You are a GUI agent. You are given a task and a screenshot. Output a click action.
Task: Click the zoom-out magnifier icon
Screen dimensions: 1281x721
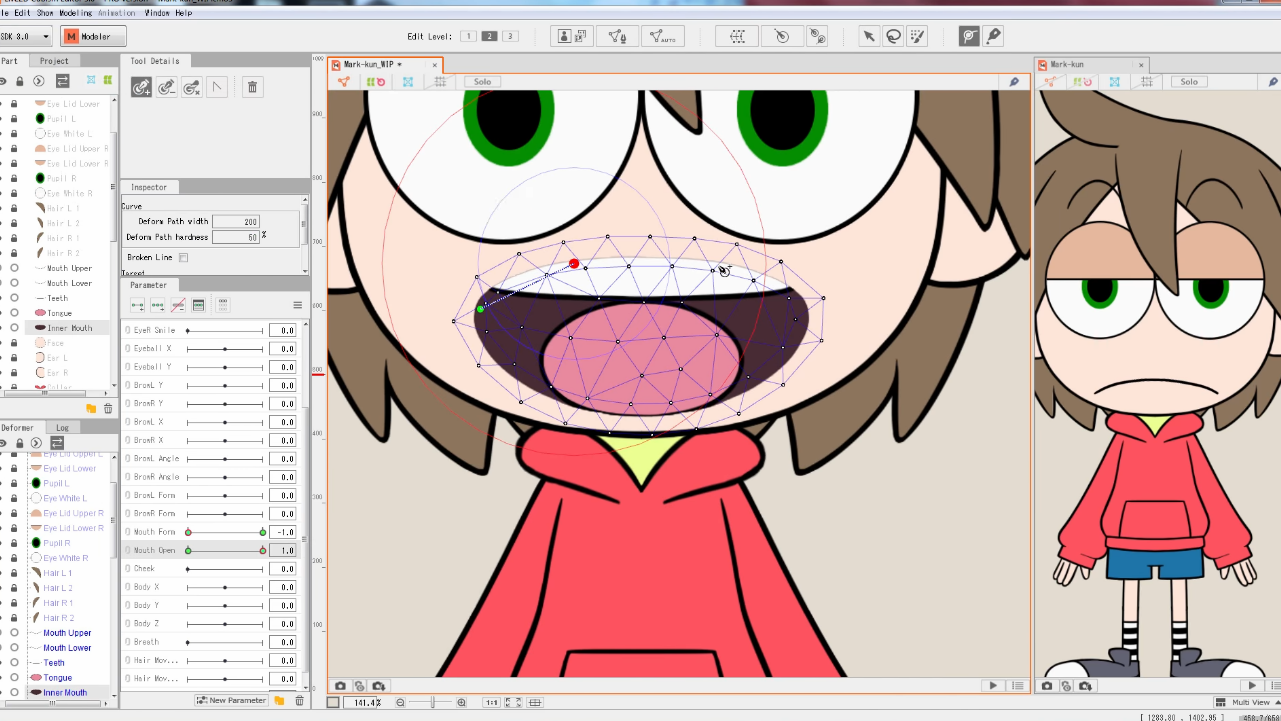(400, 702)
